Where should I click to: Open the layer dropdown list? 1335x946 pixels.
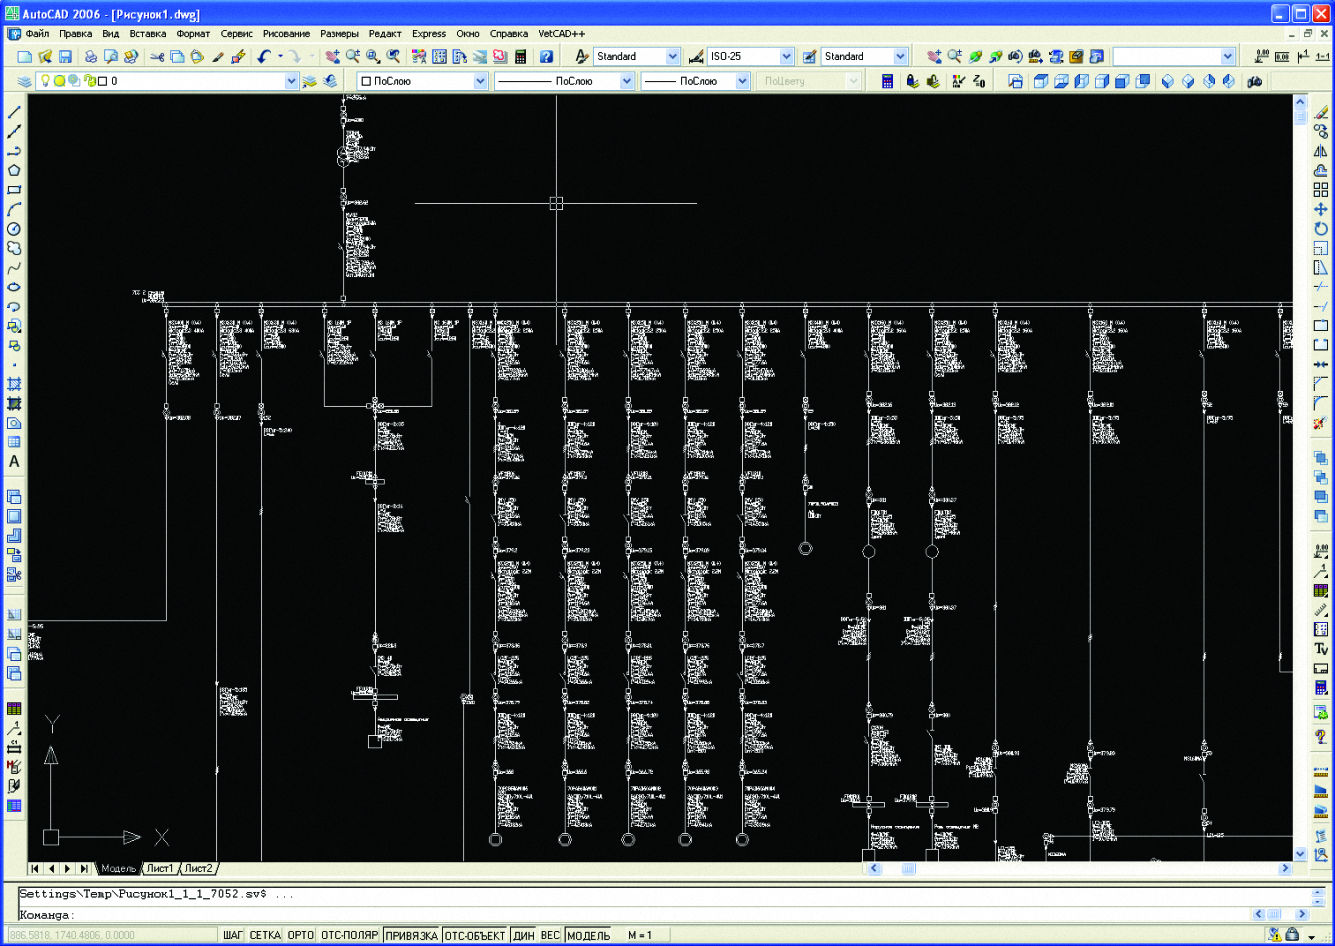click(291, 81)
